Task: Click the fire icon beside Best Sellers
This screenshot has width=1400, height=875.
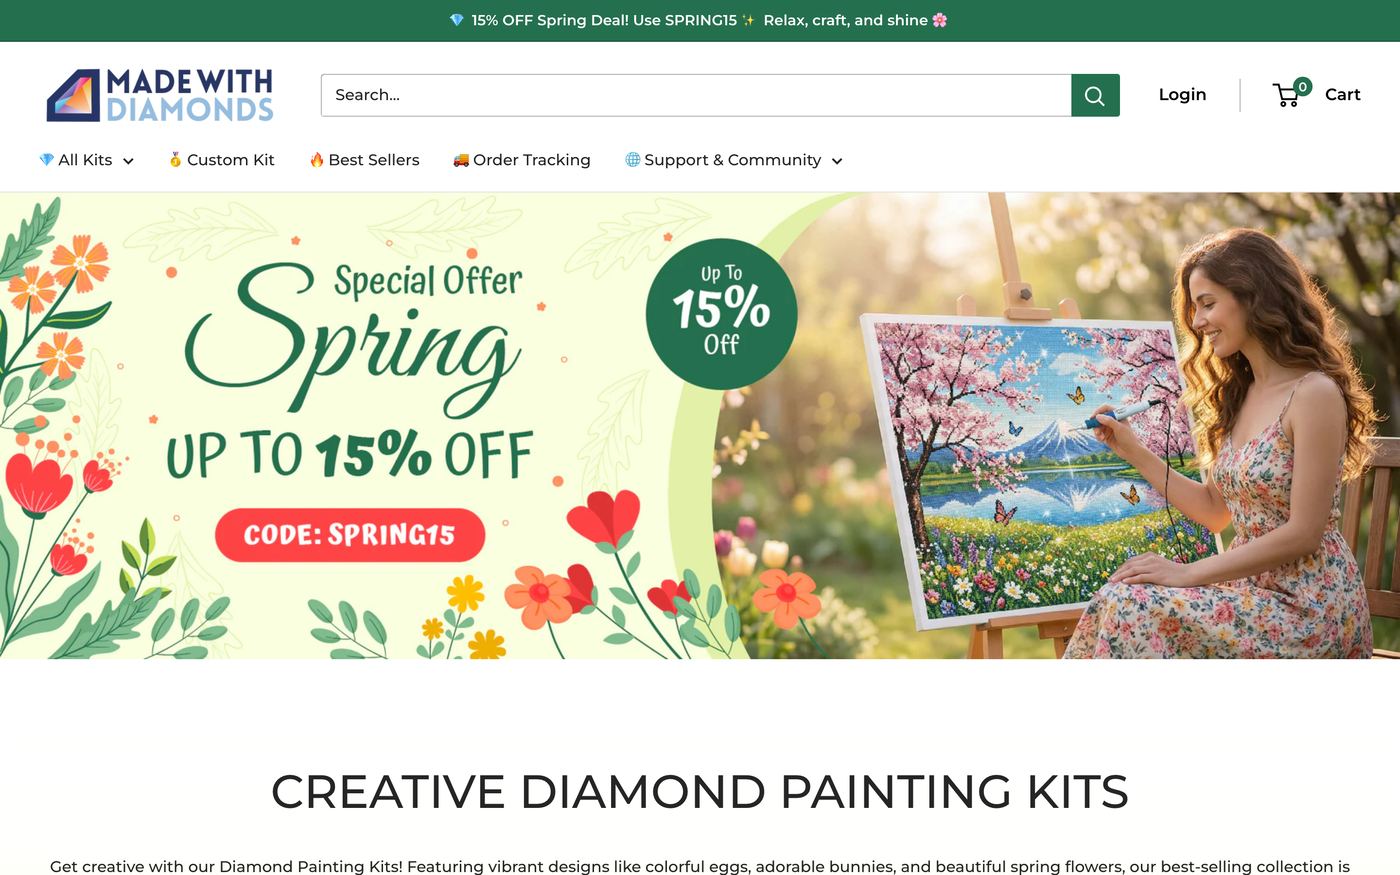Action: click(x=317, y=160)
